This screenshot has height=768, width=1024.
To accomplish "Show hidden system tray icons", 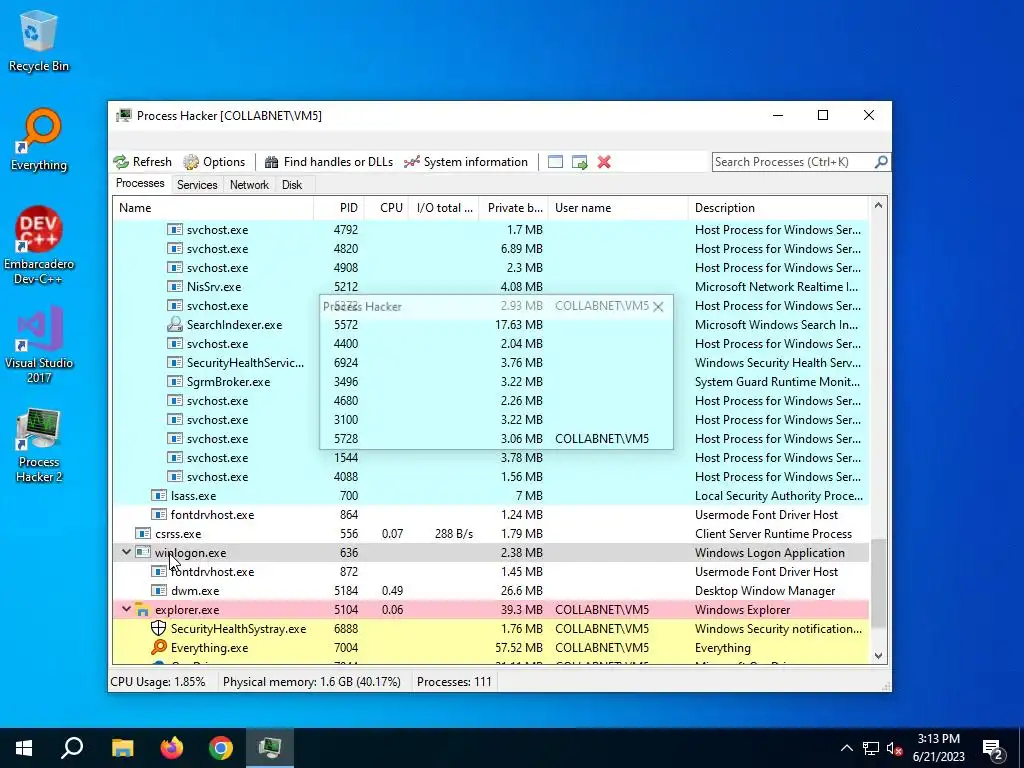I will pos(846,748).
